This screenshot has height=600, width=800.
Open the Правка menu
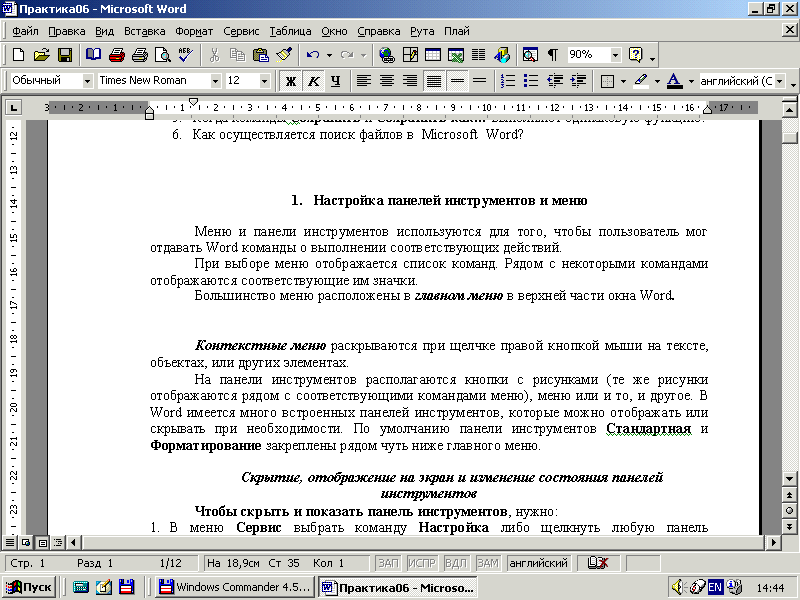click(67, 31)
